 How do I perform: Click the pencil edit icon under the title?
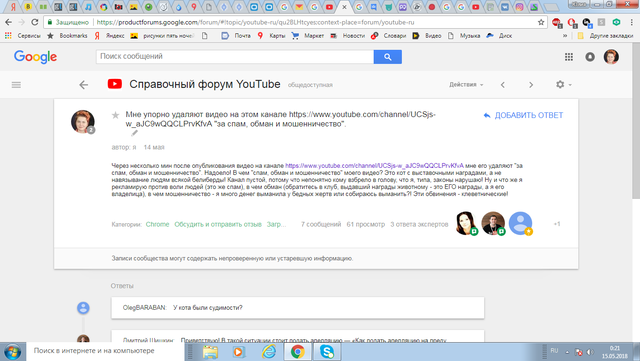134,133
